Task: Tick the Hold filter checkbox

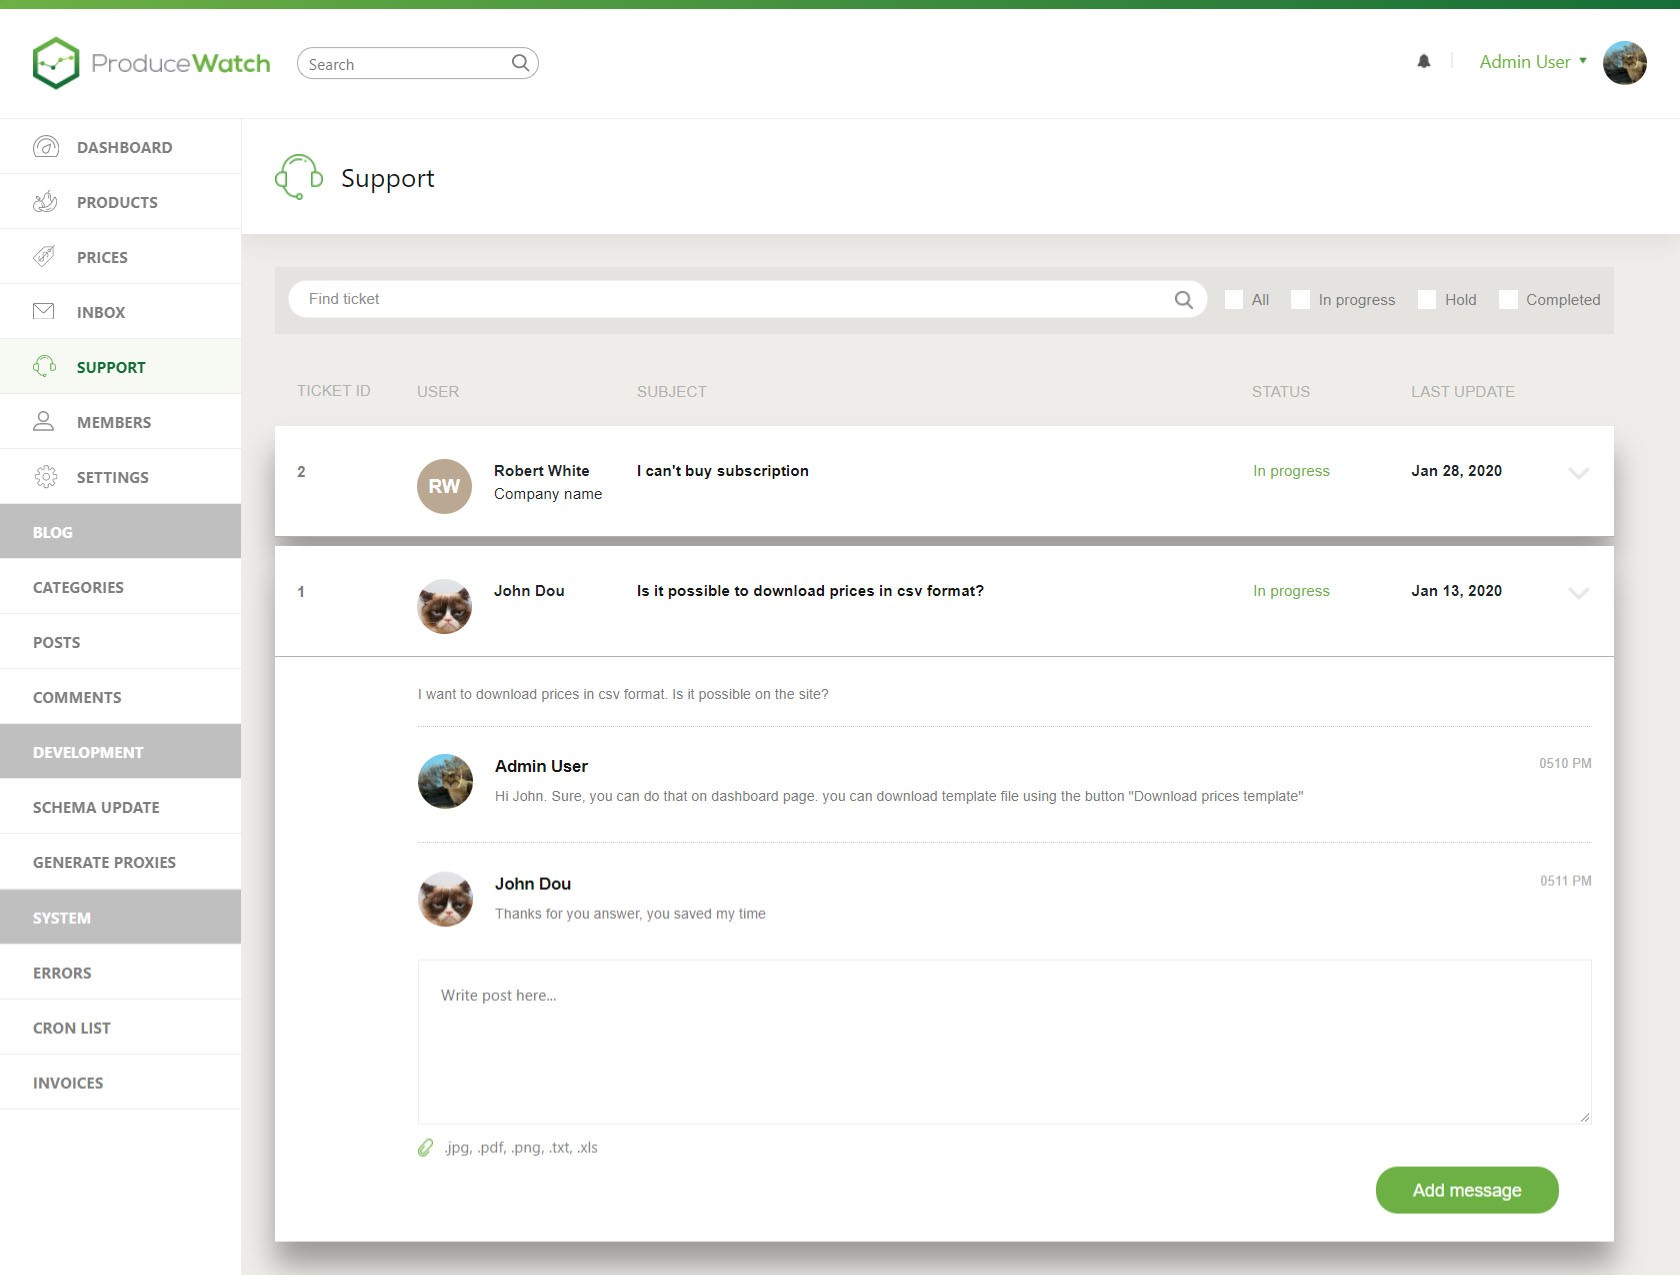Action: pos(1427,300)
